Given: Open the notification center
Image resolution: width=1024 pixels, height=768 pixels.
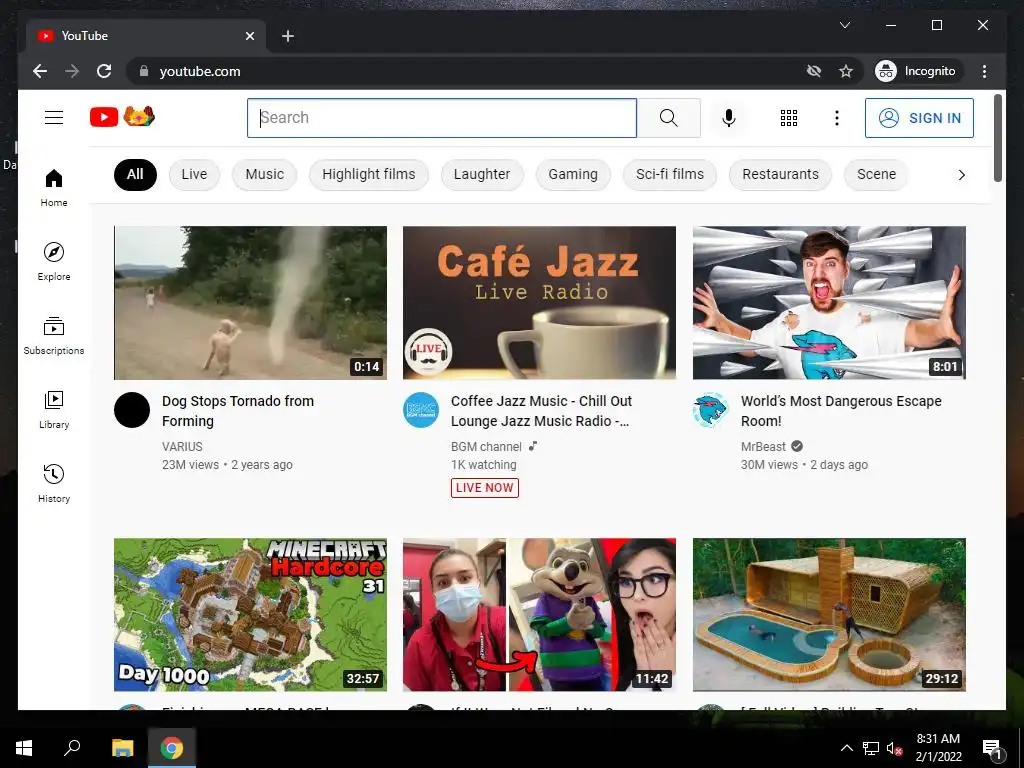Looking at the screenshot, I should (992, 749).
